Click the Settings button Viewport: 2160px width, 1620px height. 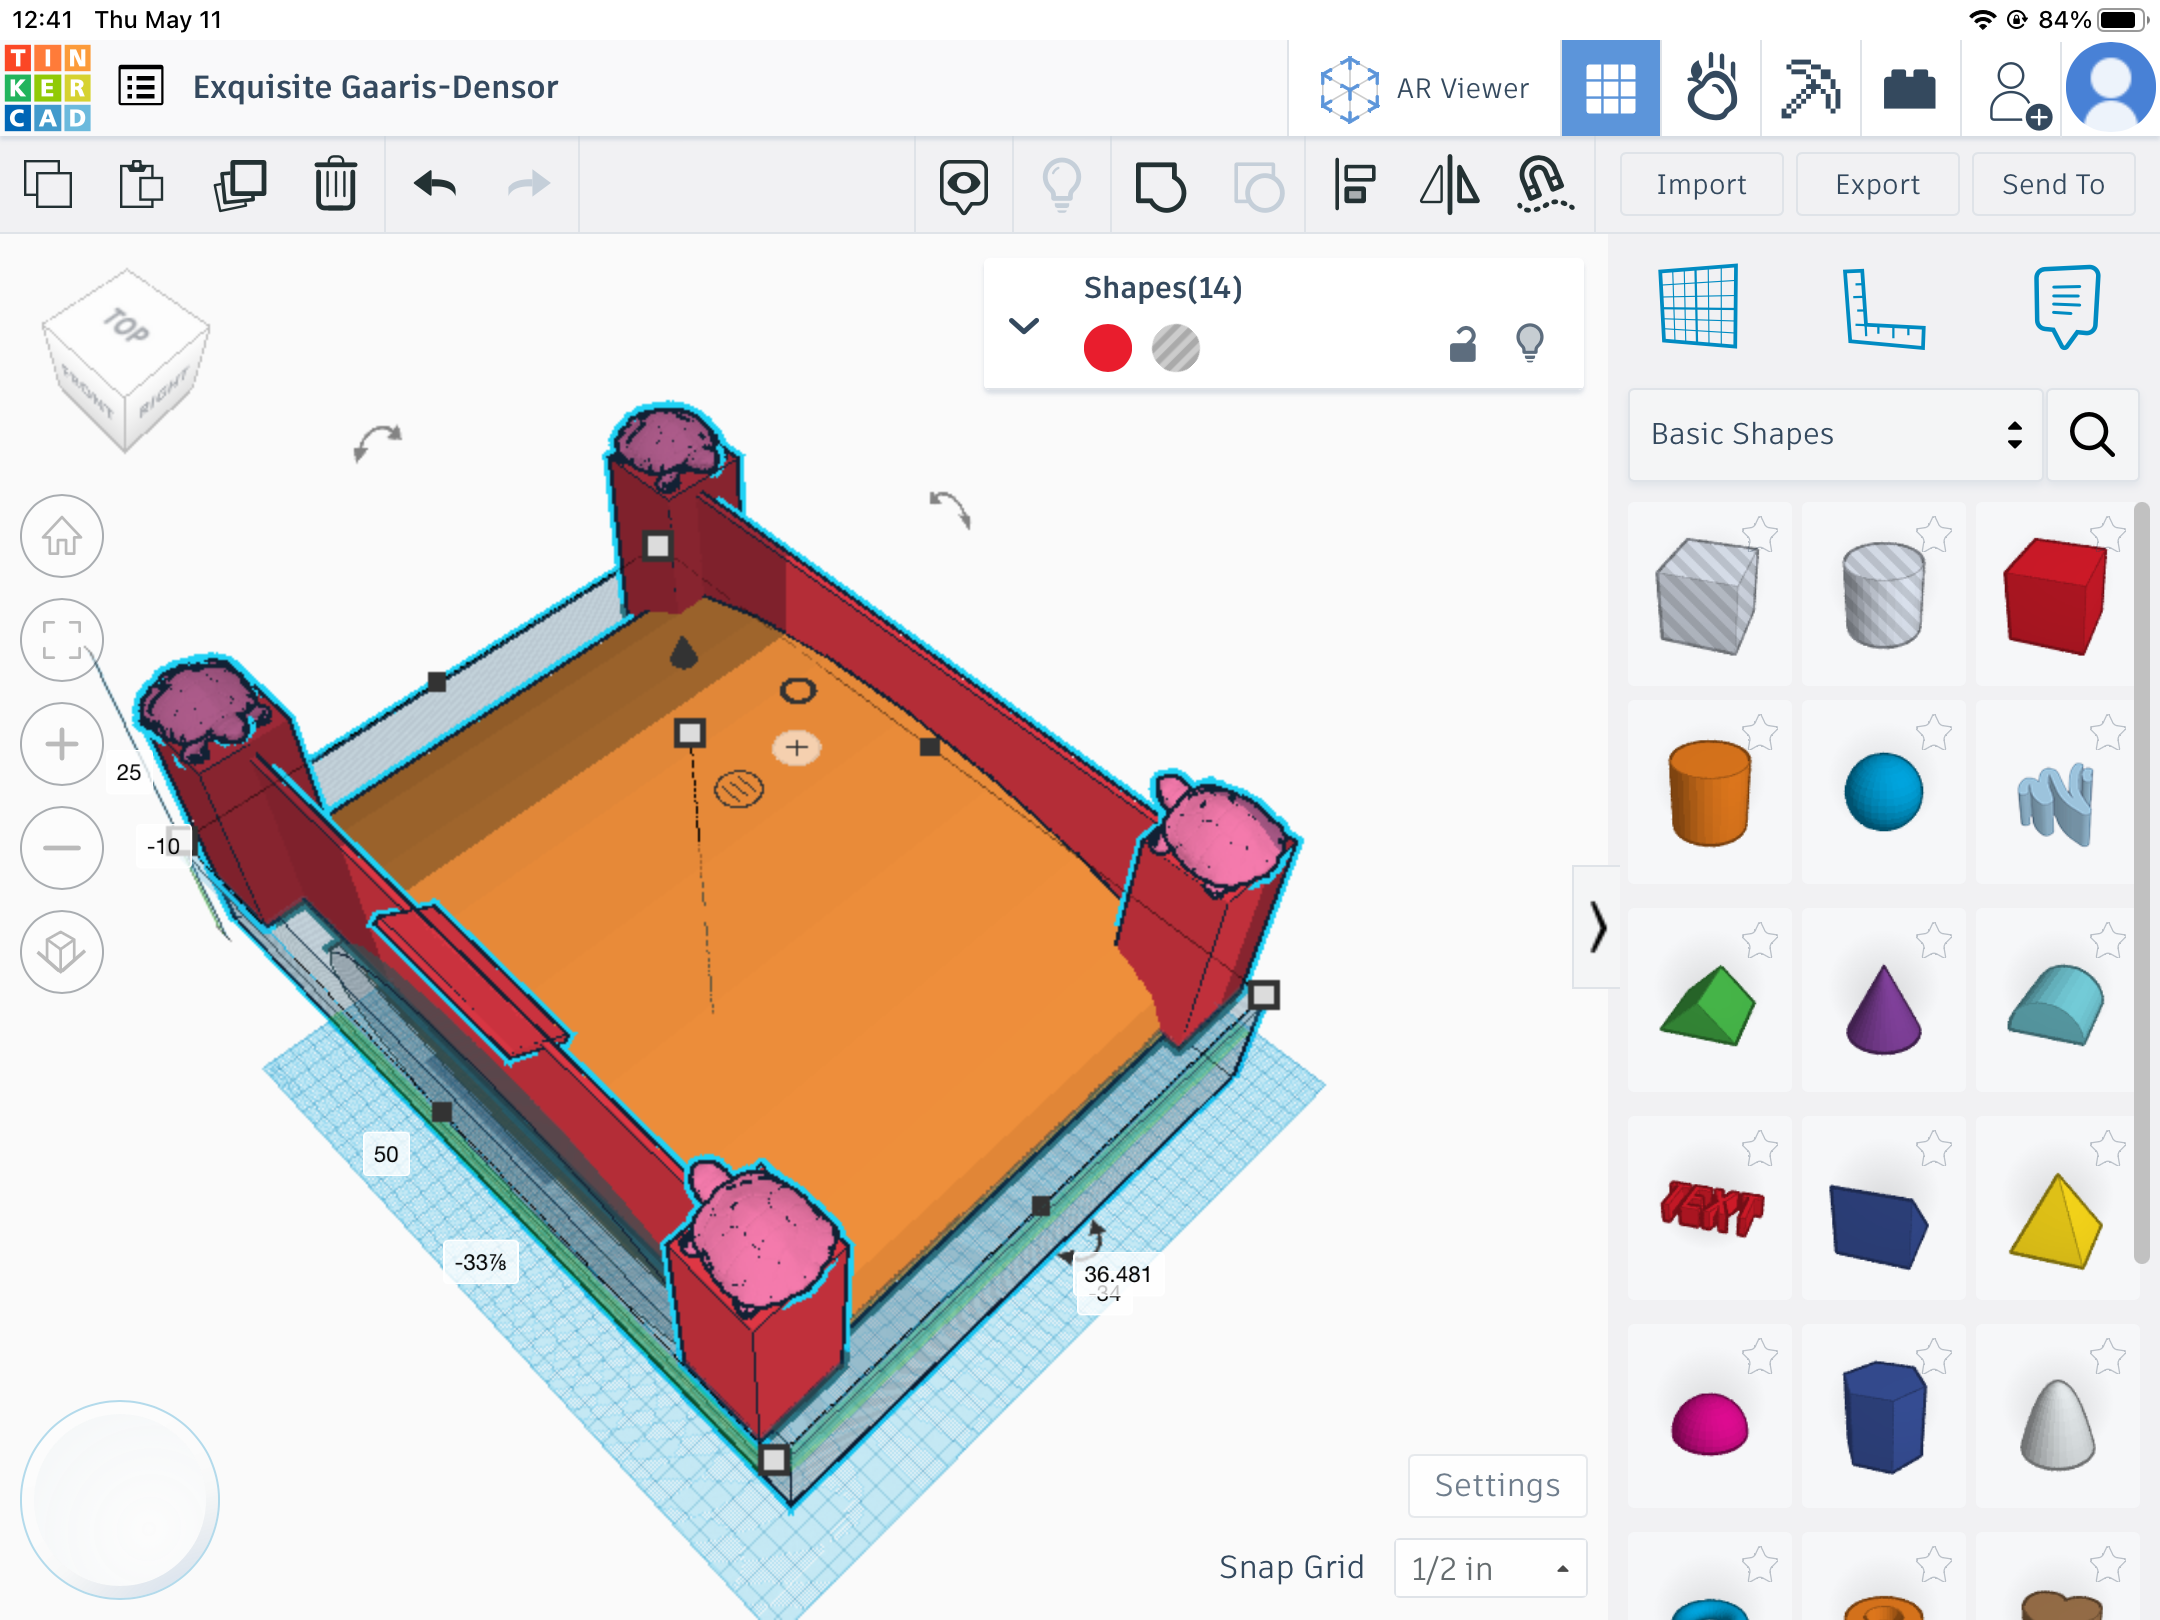click(1496, 1485)
